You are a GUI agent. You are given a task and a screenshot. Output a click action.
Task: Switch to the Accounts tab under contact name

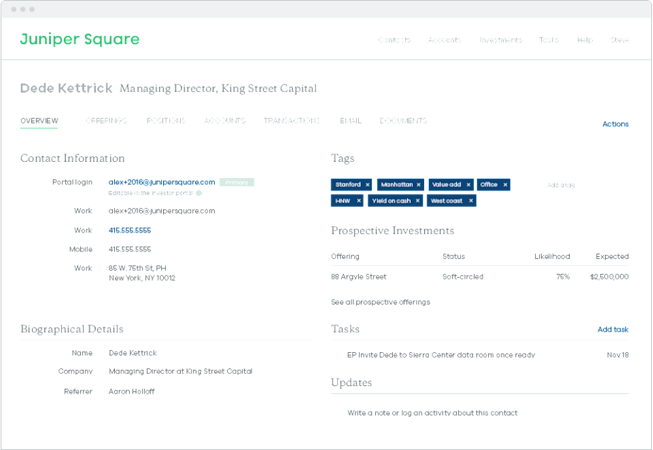pos(225,121)
